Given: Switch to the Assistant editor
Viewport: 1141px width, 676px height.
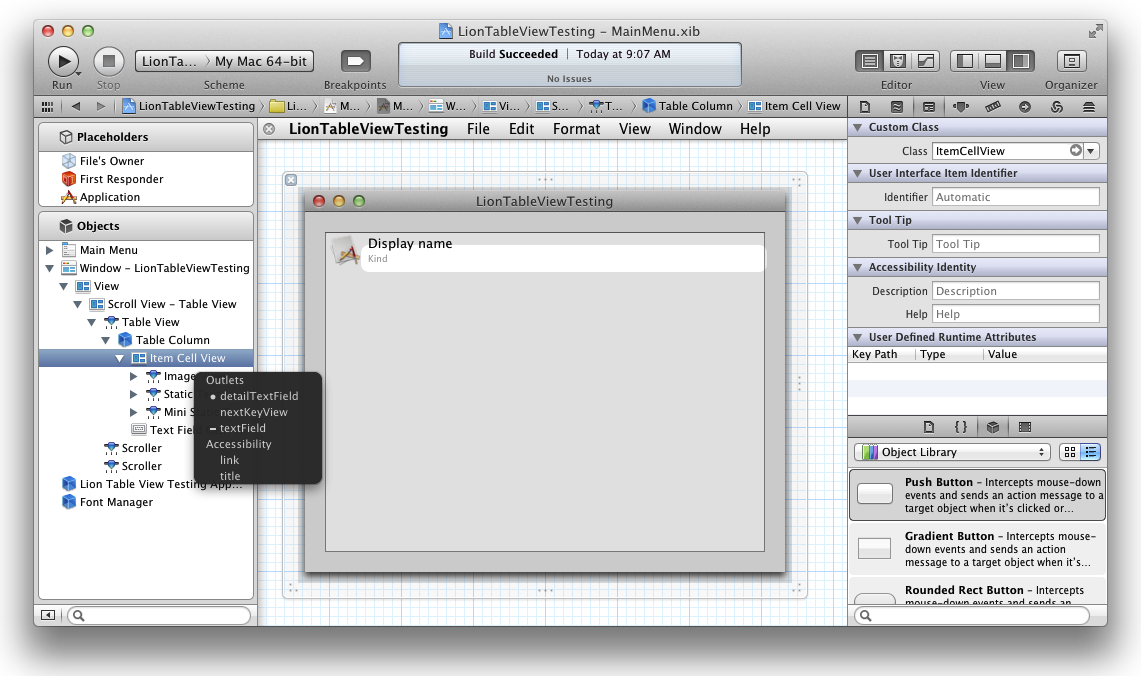Looking at the screenshot, I should [898, 61].
